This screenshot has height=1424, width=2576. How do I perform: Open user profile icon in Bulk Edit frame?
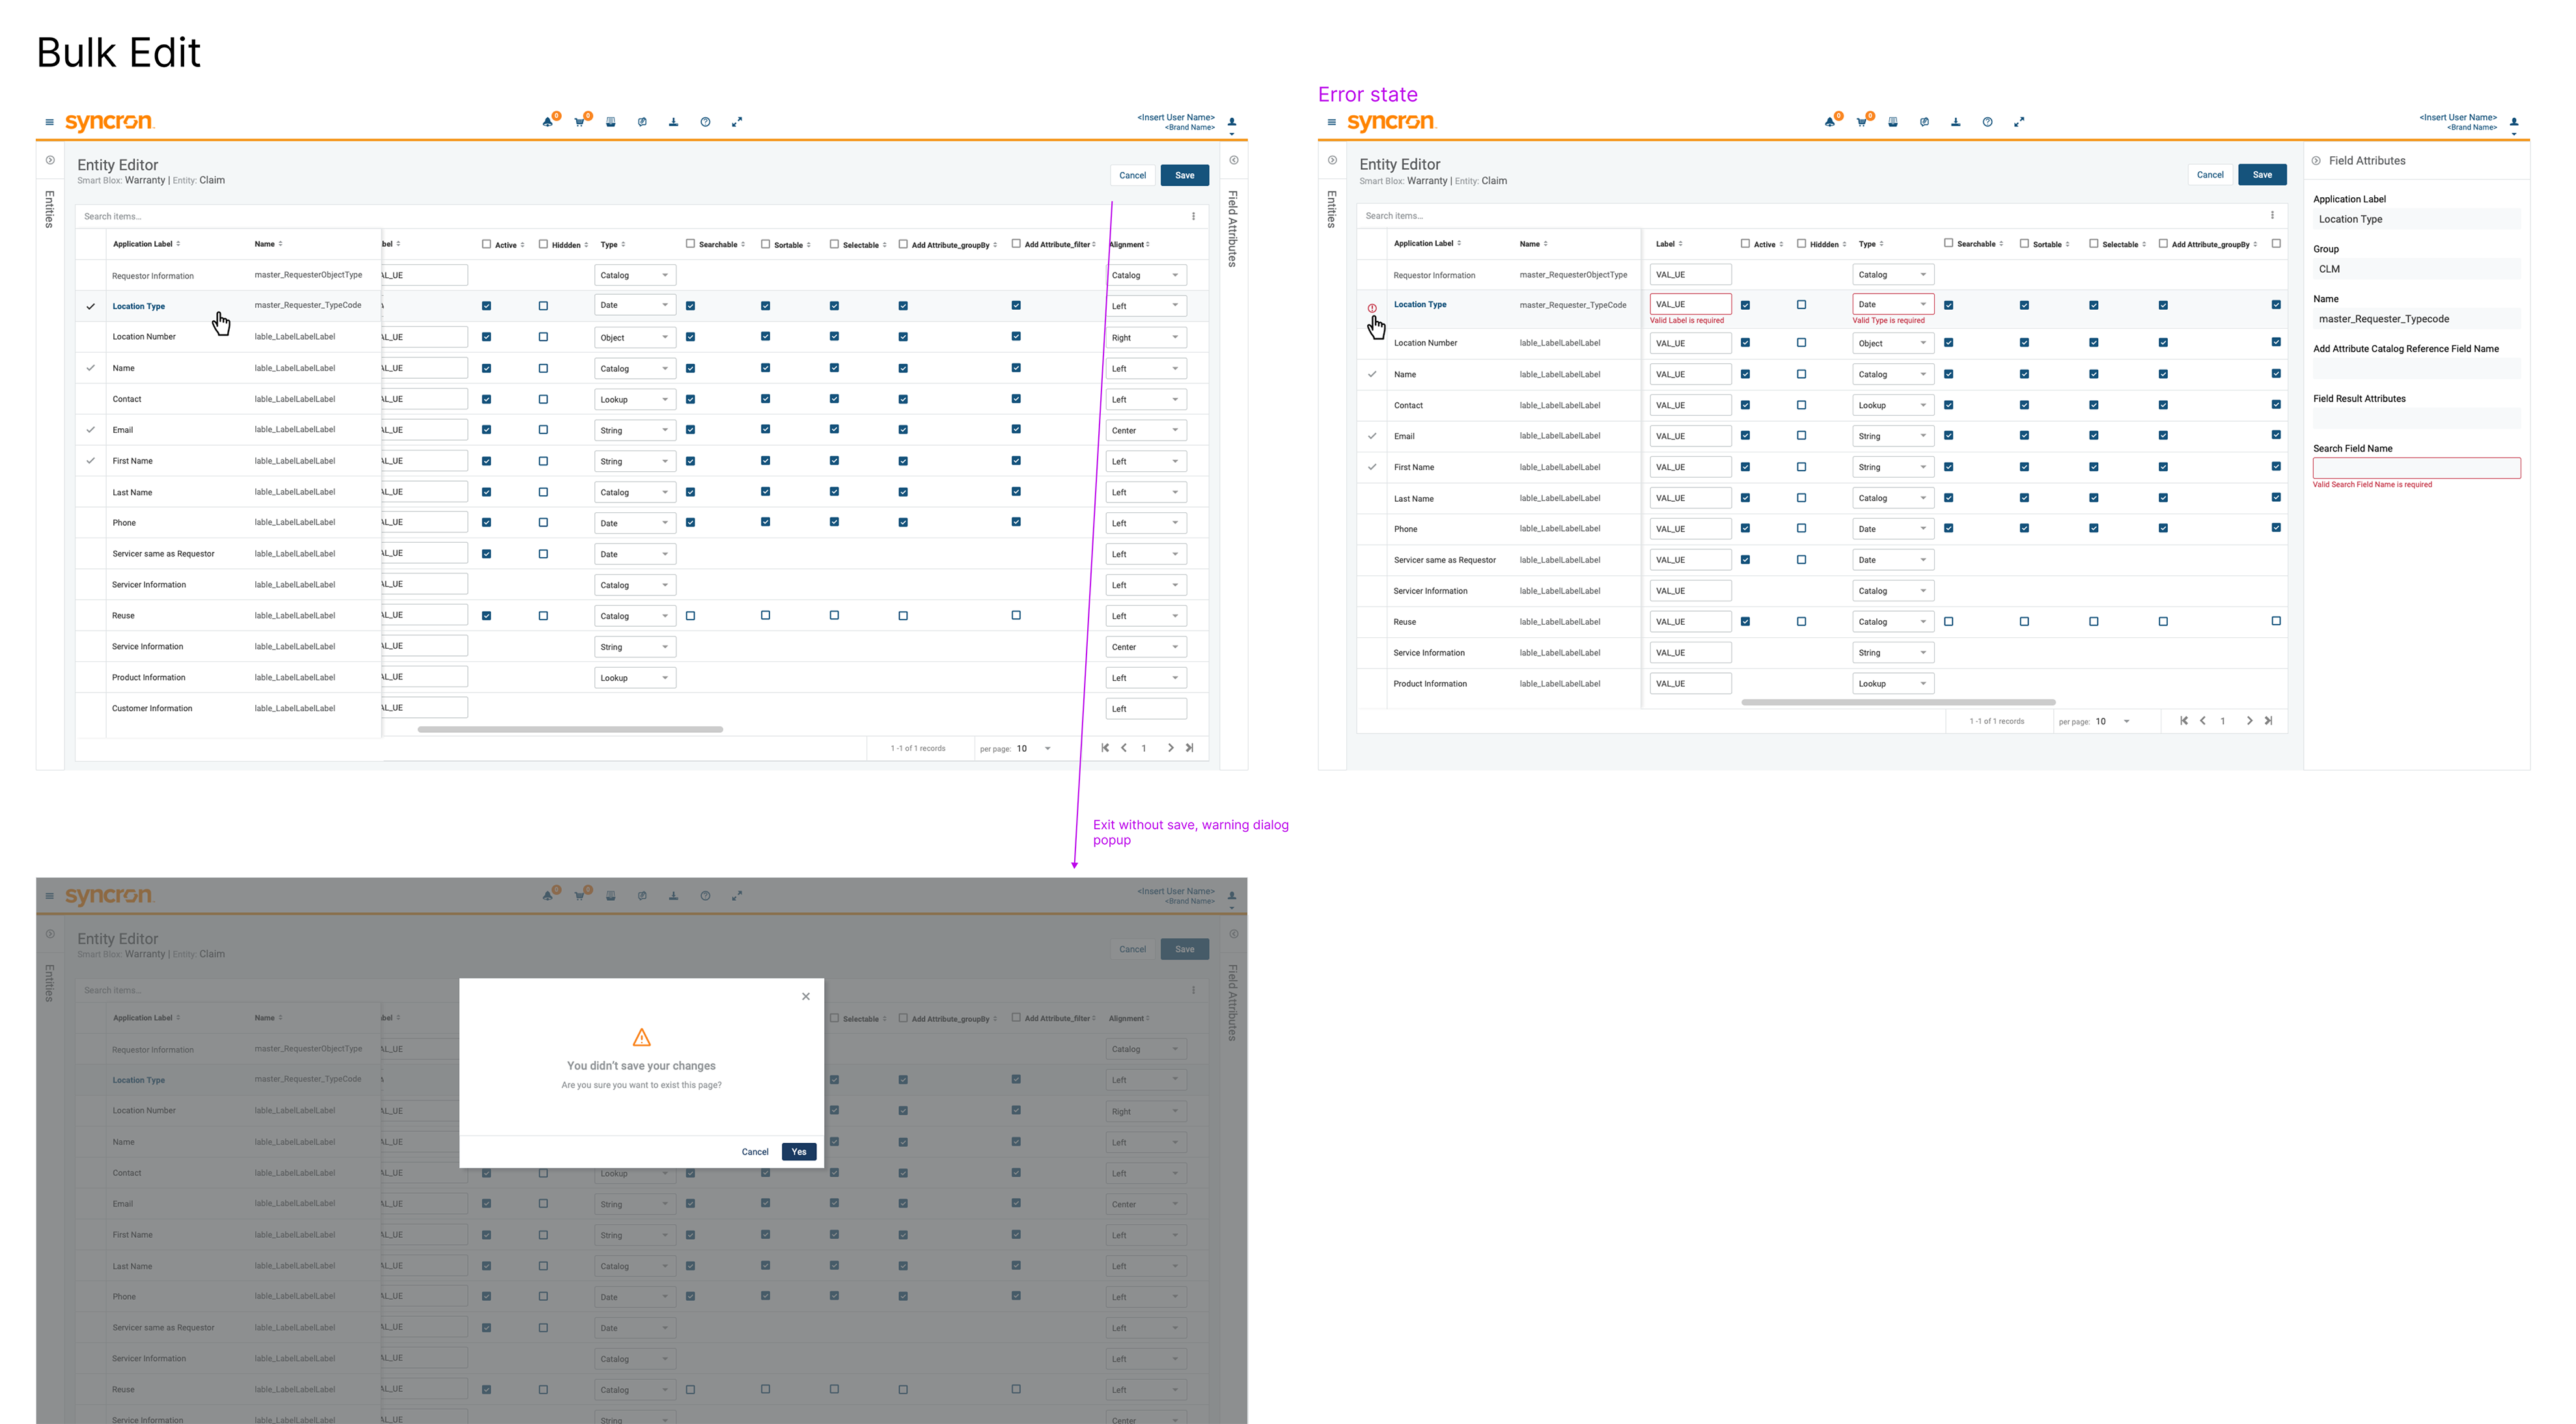(1232, 122)
